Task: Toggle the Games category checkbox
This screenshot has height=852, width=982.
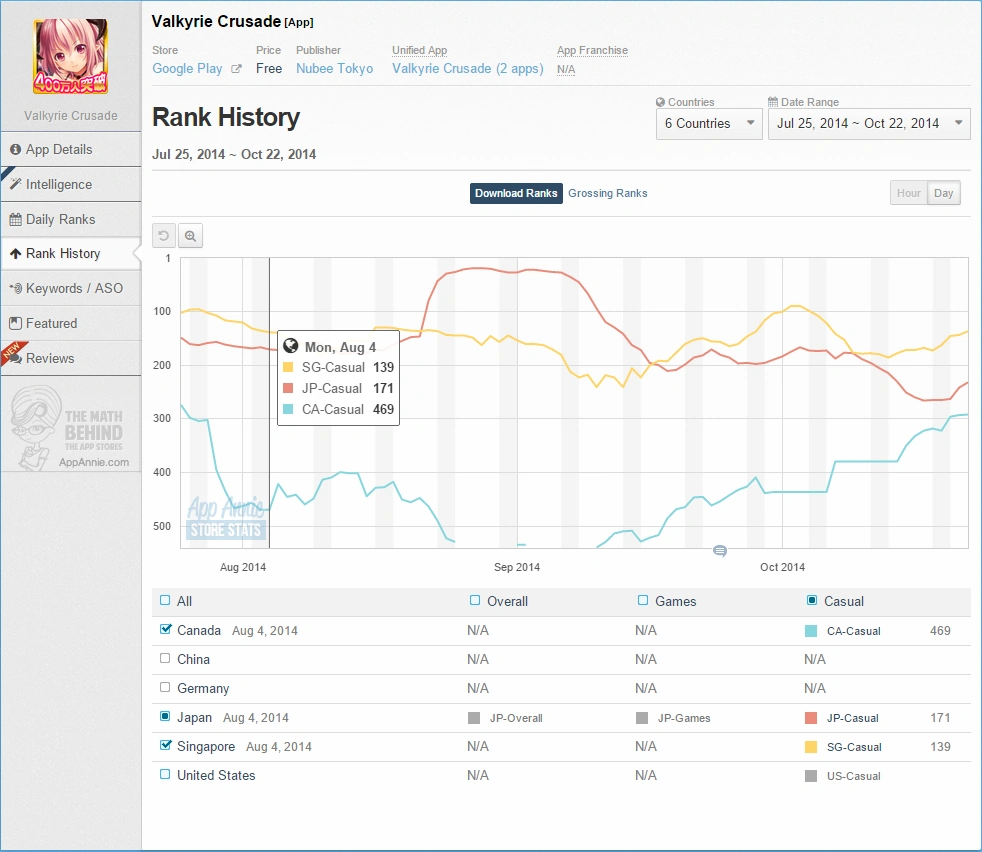Action: click(643, 600)
